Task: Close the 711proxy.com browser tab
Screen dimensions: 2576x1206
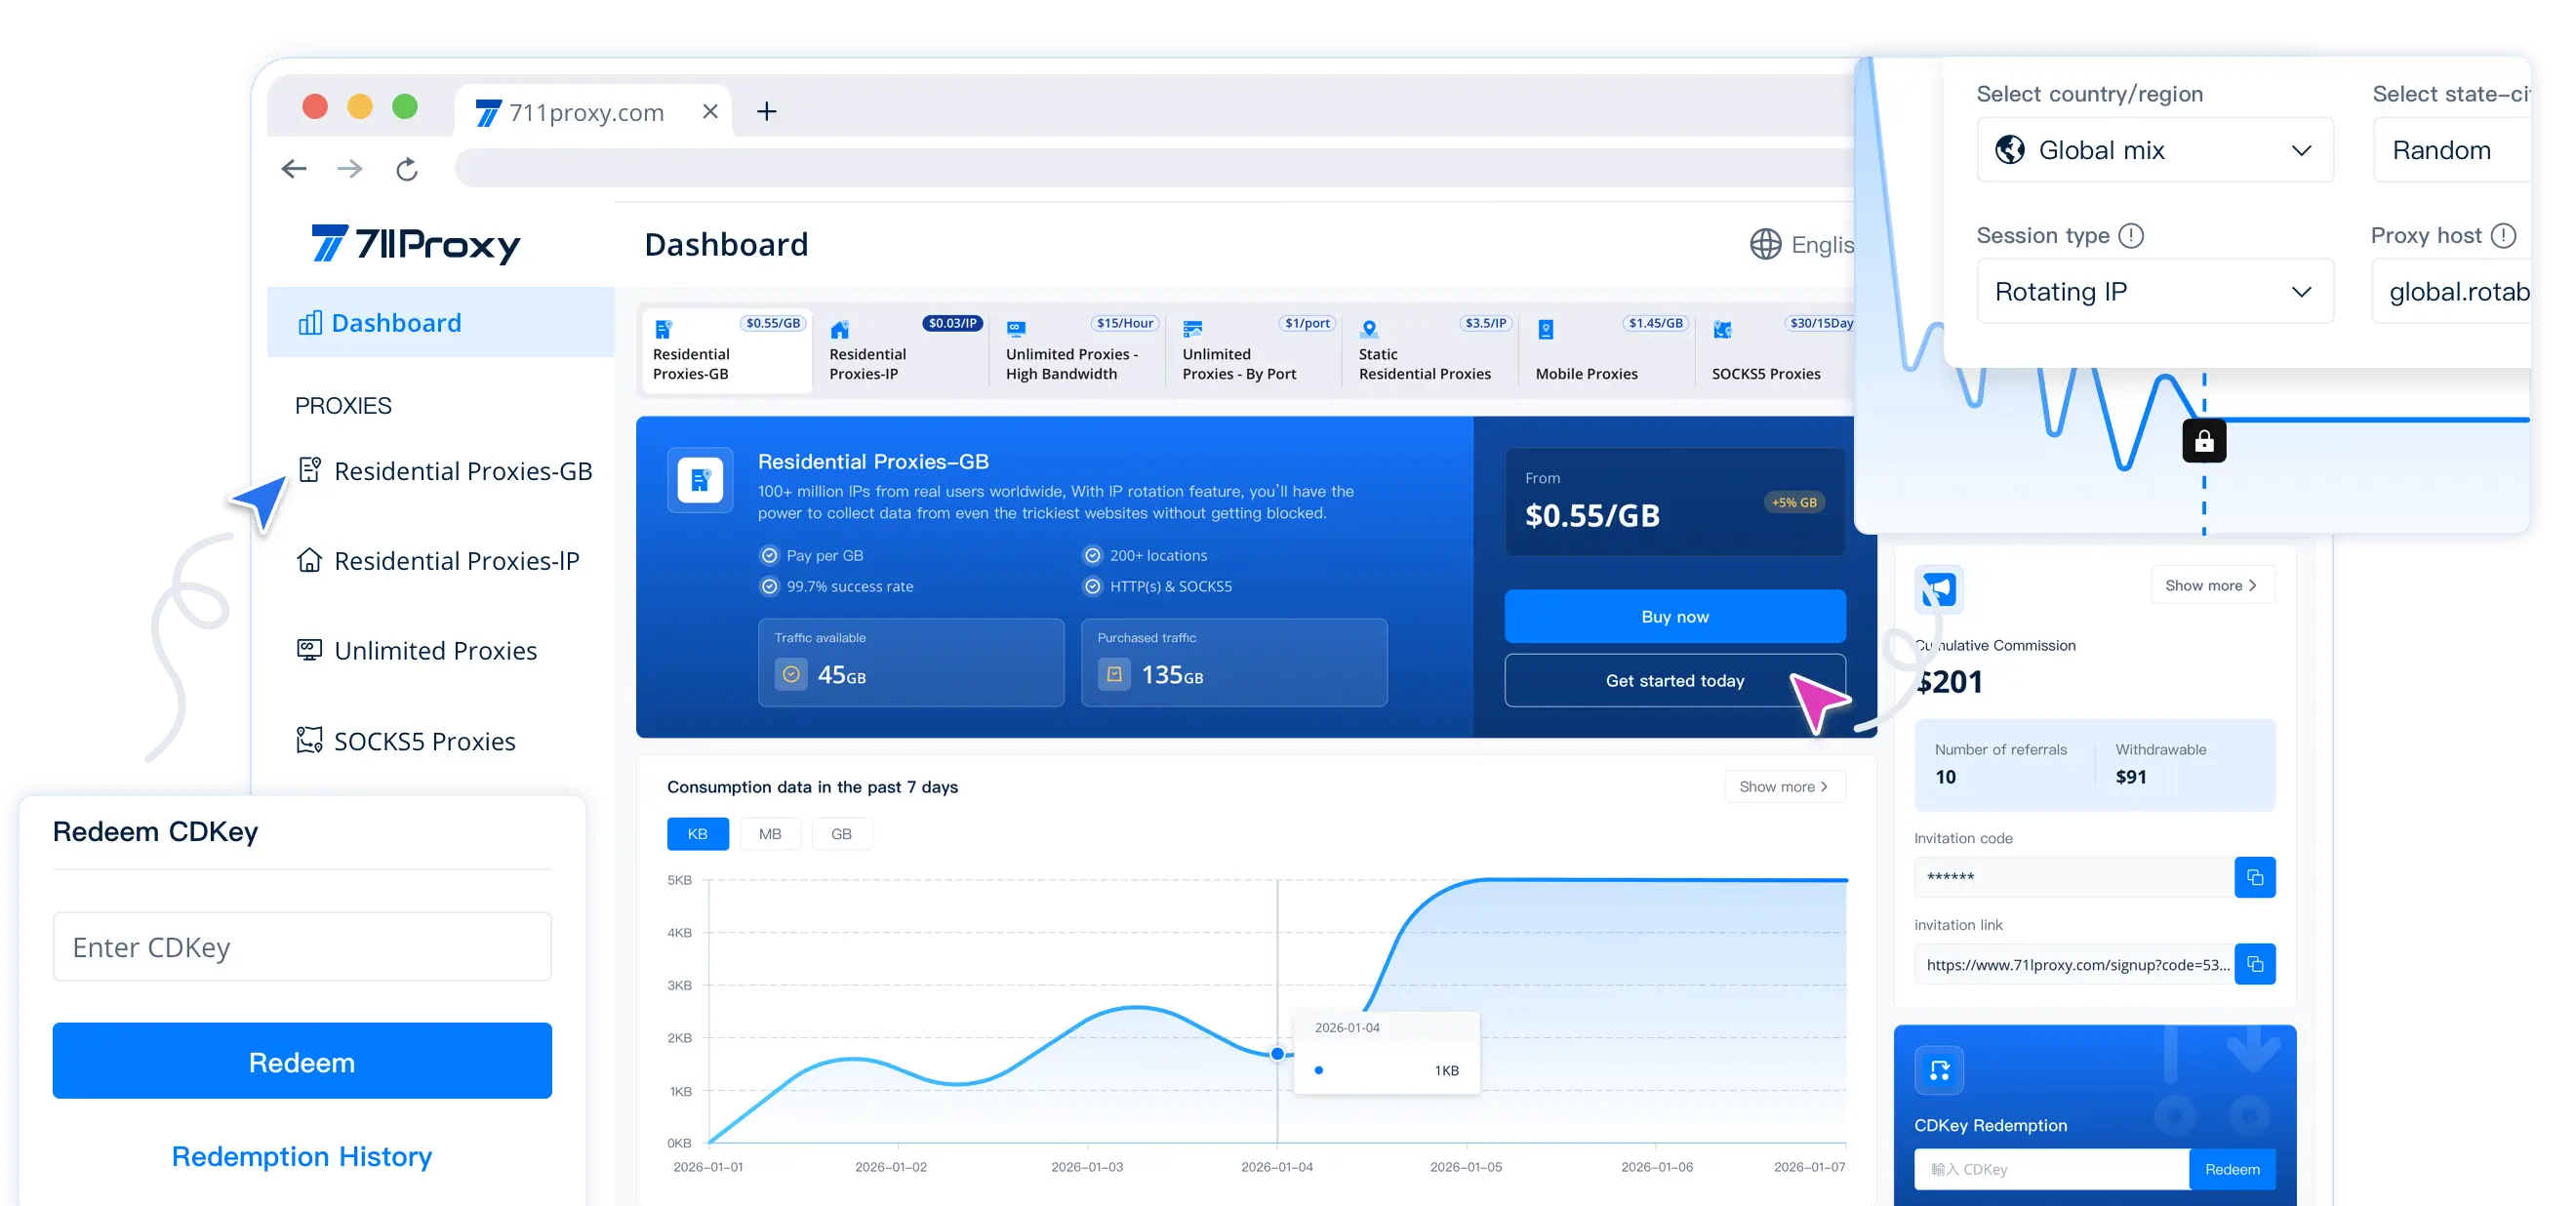Action: click(x=710, y=111)
